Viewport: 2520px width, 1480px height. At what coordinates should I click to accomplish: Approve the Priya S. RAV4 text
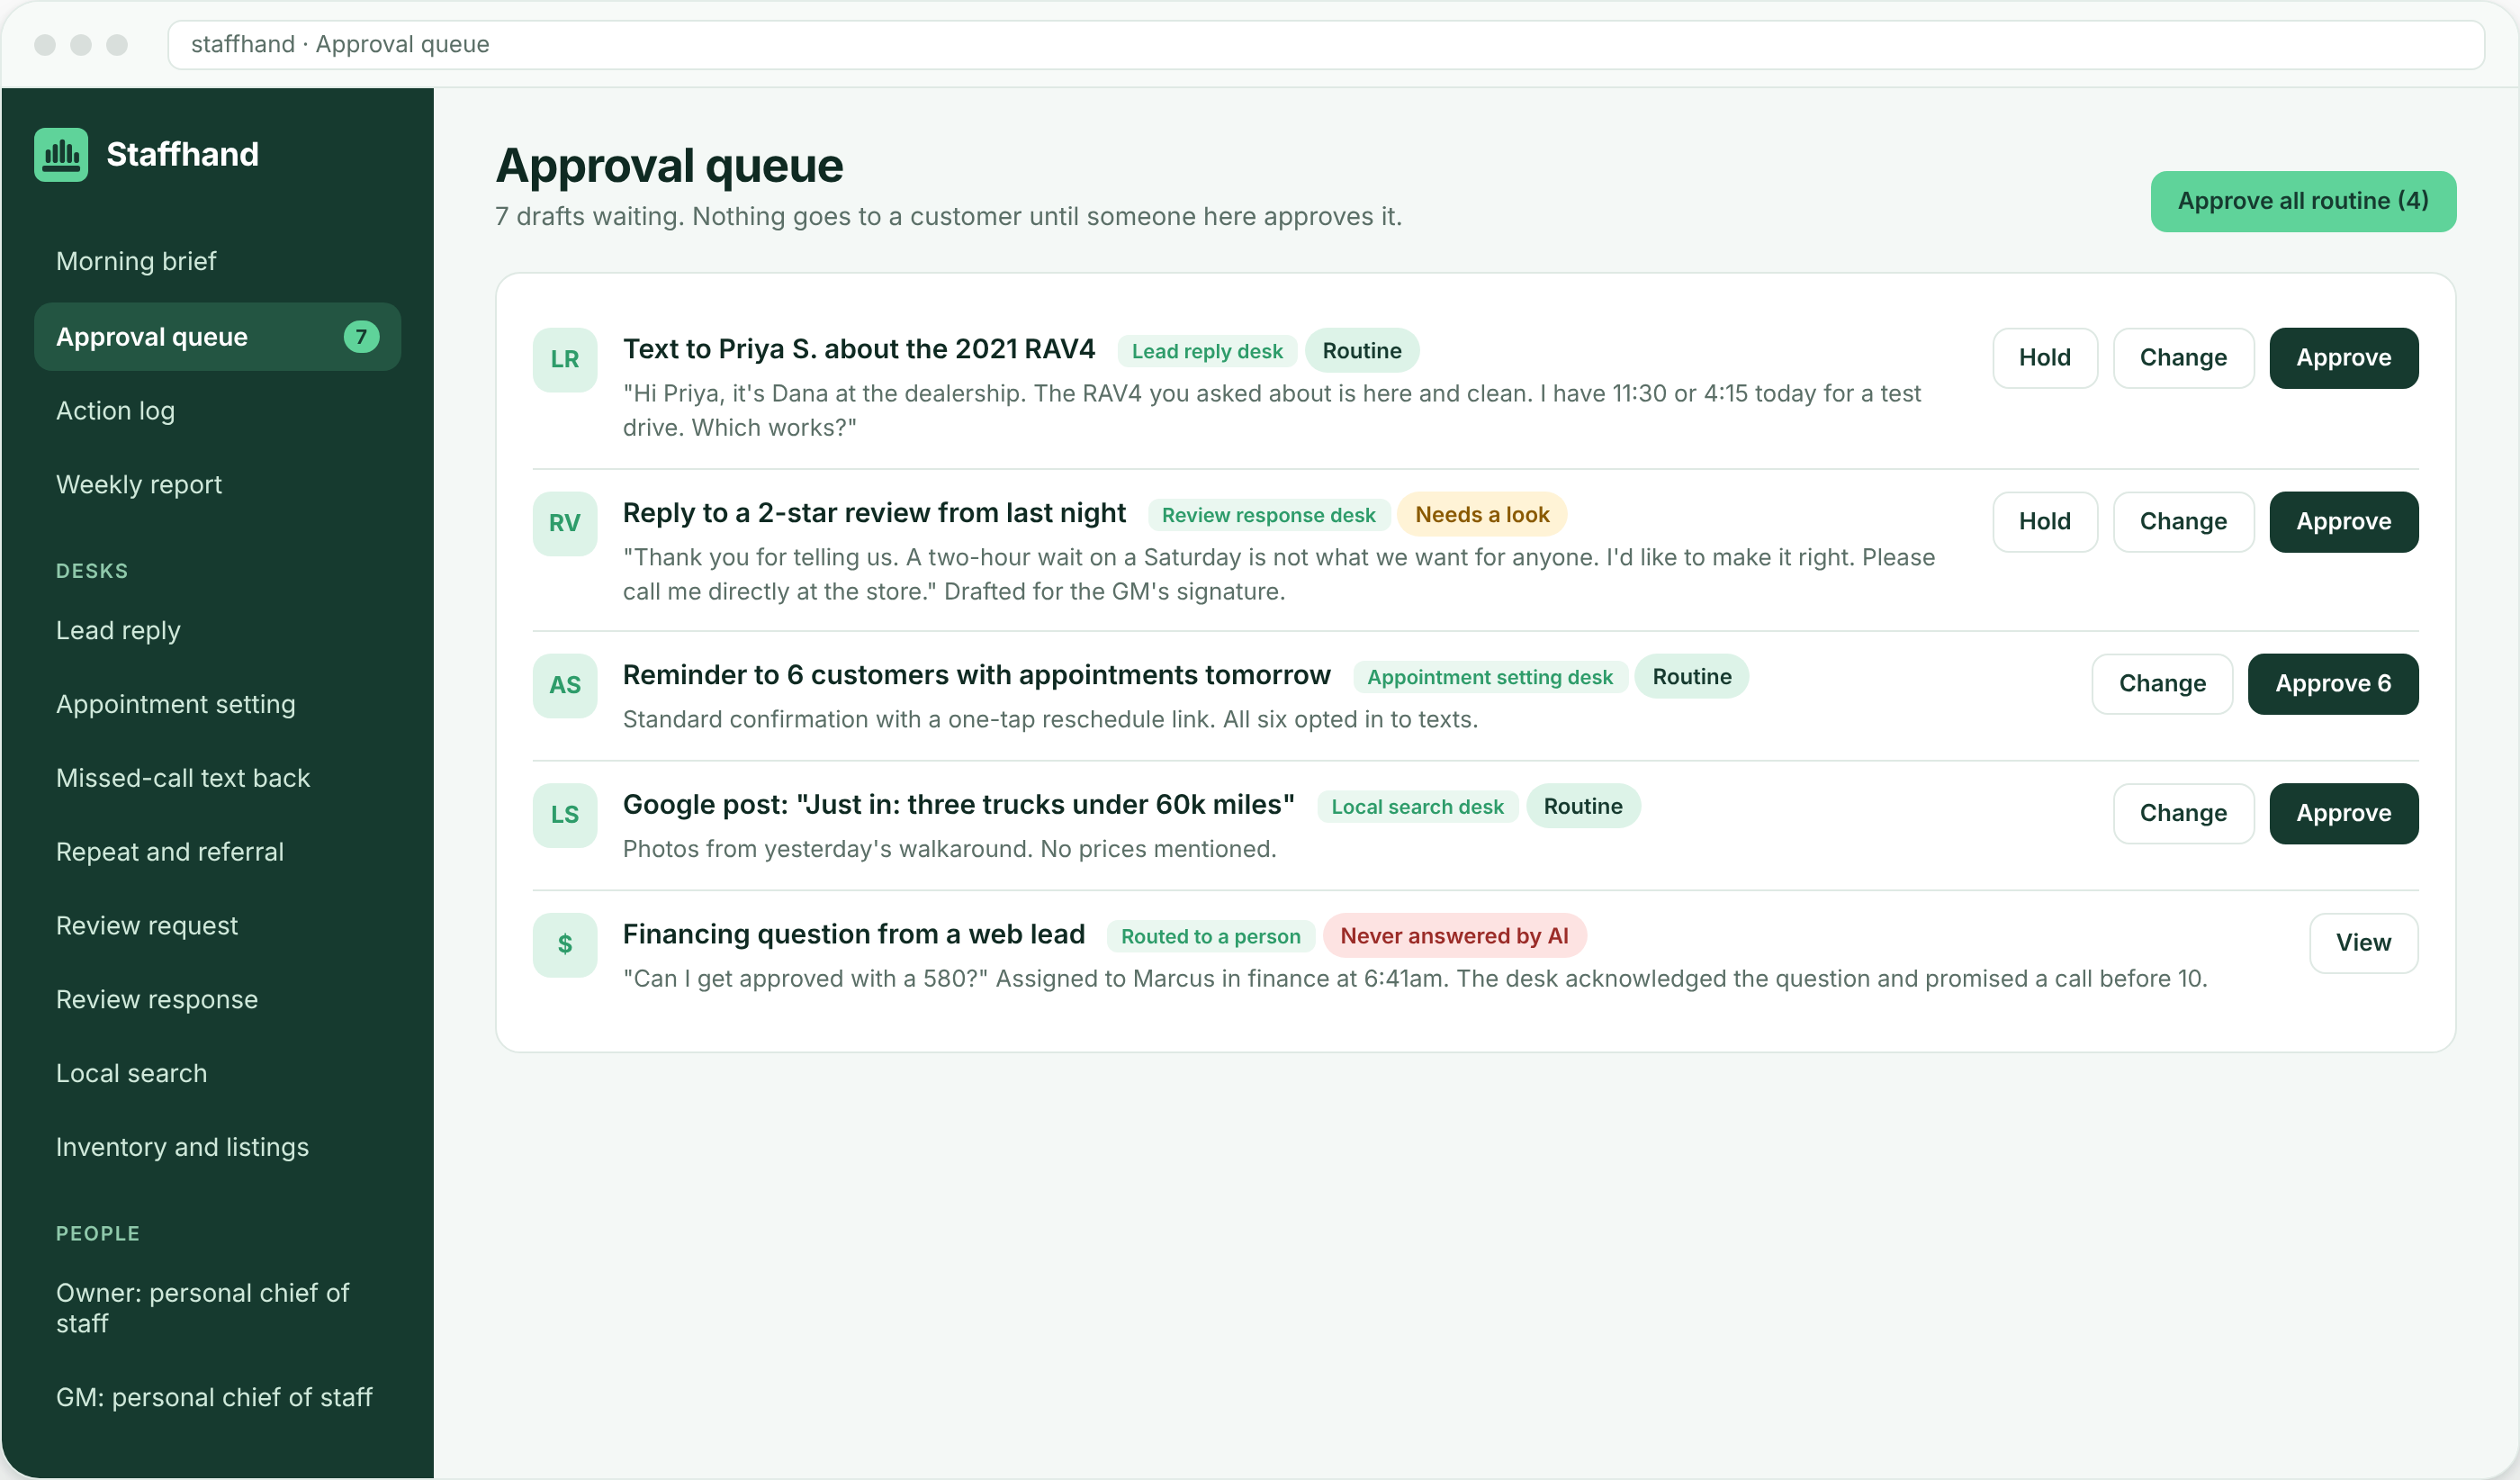2343,358
